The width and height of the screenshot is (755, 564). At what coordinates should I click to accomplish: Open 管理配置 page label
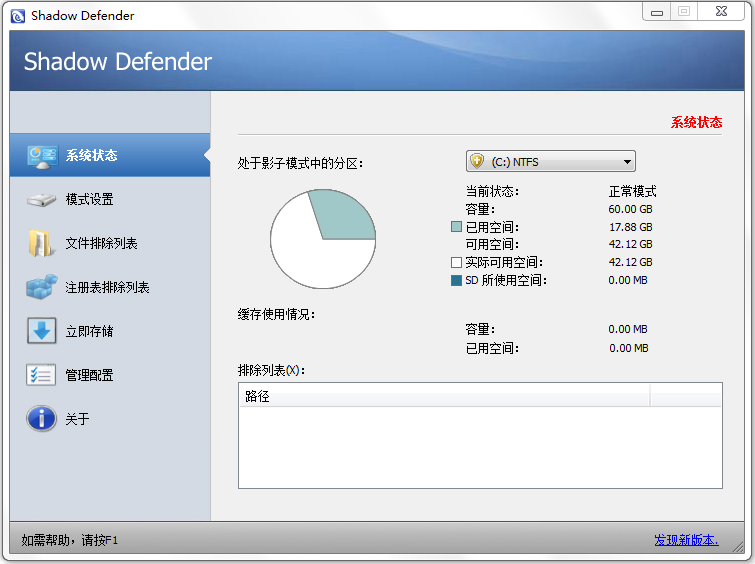tap(90, 375)
